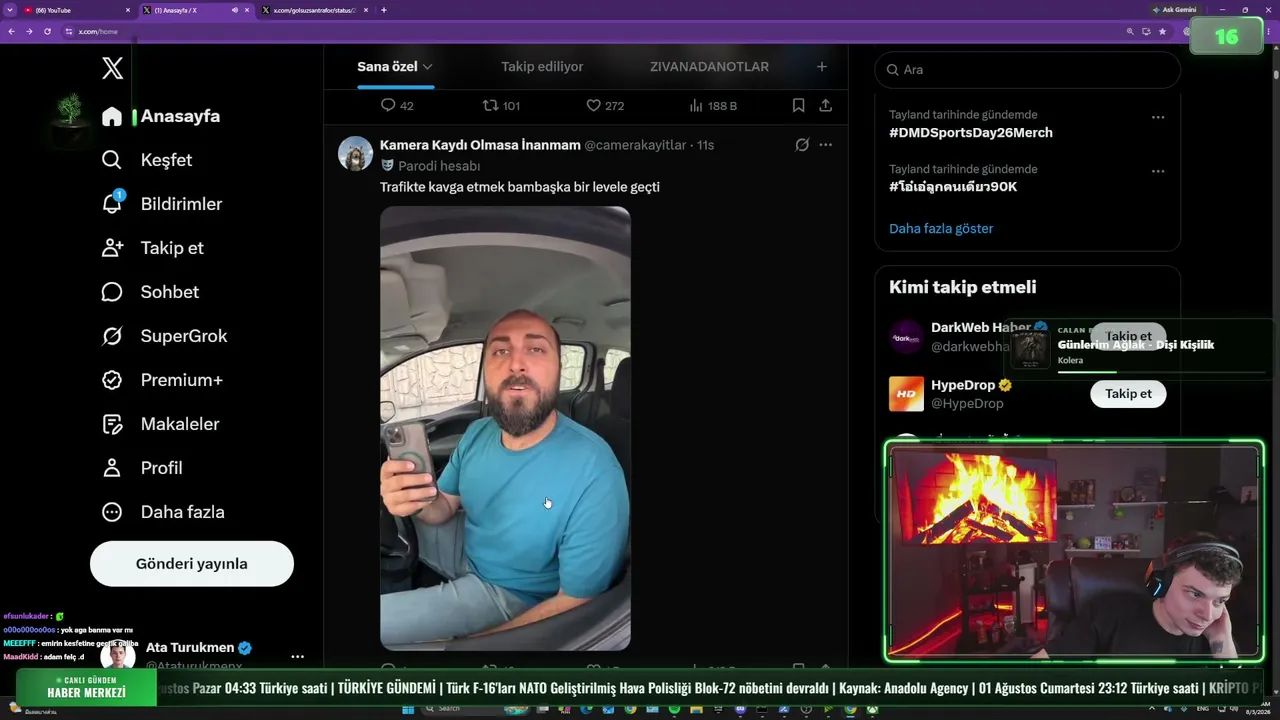Switch to x.com/golsuzsantrafor status tab
The width and height of the screenshot is (1280, 720).
314,10
